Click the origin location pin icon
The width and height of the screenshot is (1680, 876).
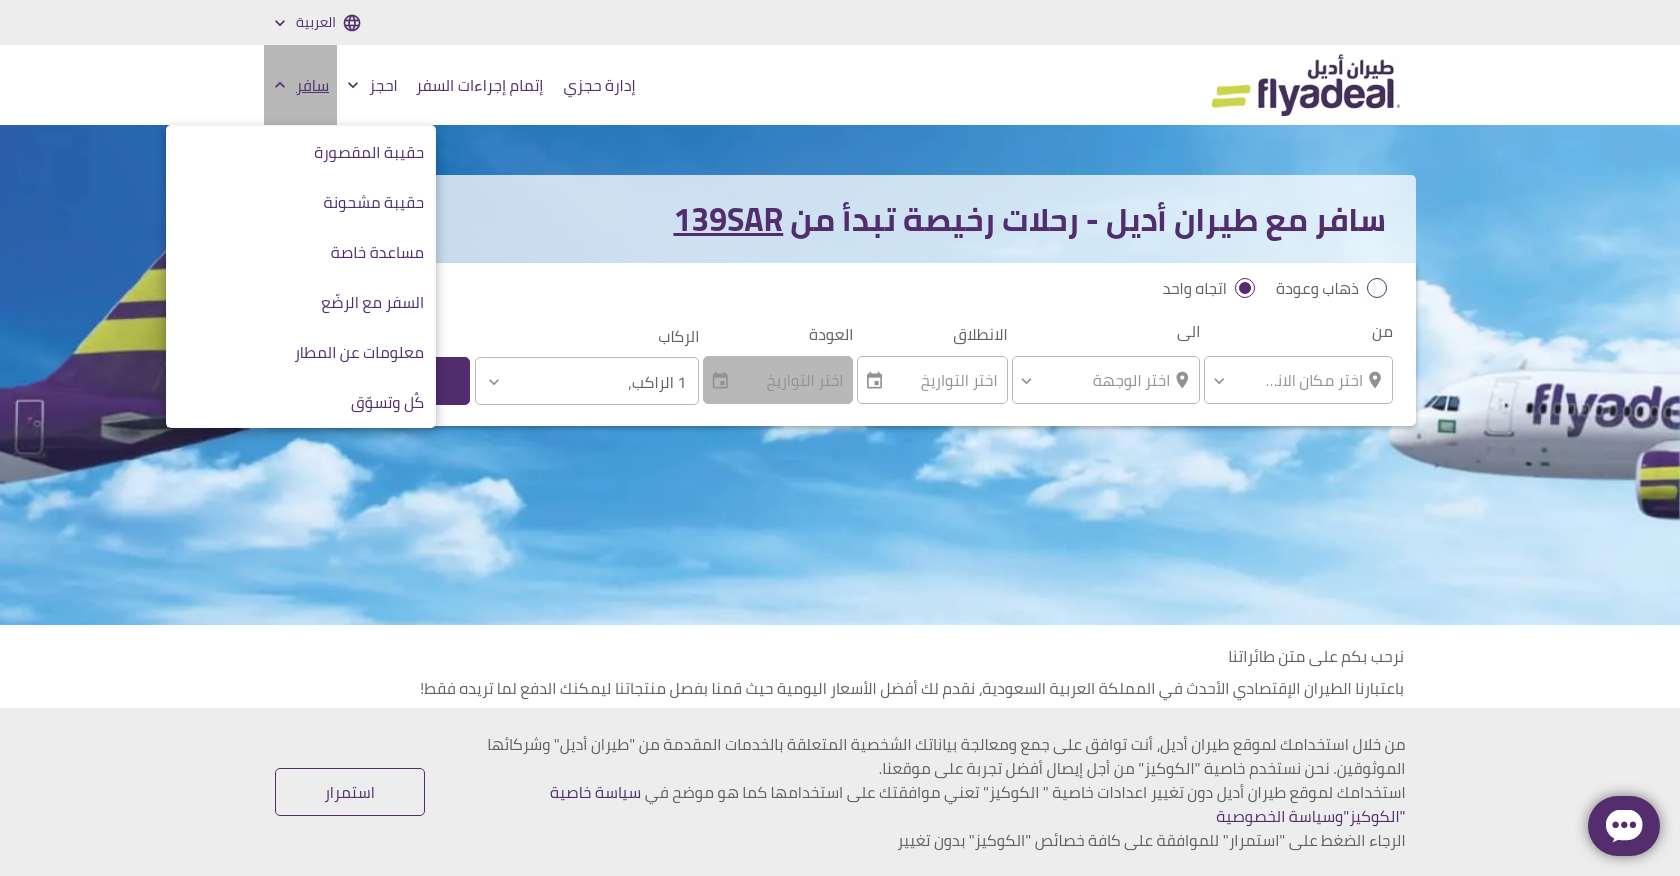(x=1375, y=380)
